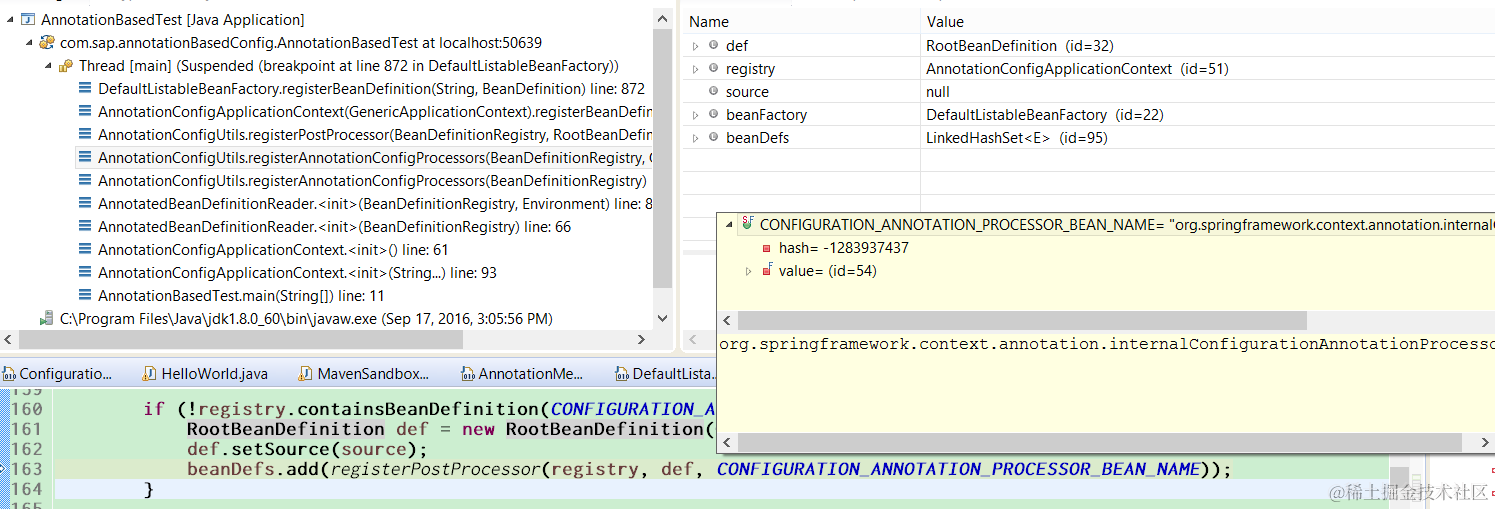The height and width of the screenshot is (509, 1495).
Task: Select AnnotationConfigApplicationContext.<init>(String...) line 93 frame
Action: (297, 273)
